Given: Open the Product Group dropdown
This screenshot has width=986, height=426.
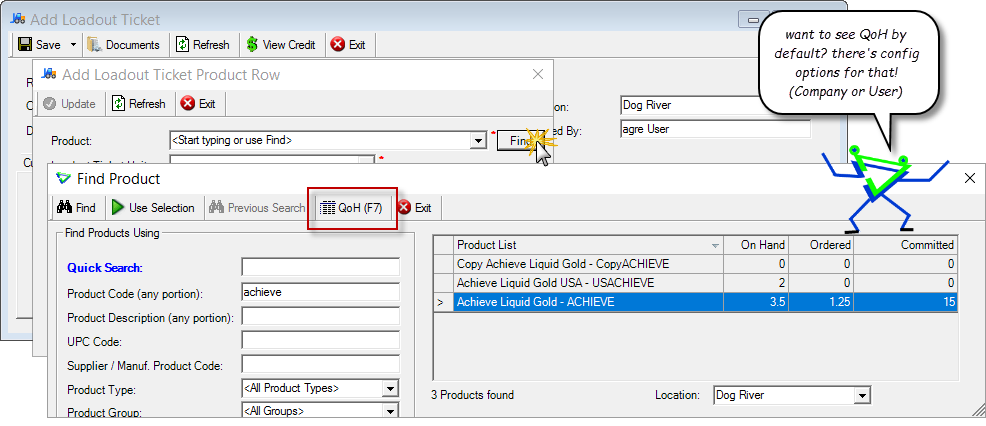Looking at the screenshot, I should [391, 412].
